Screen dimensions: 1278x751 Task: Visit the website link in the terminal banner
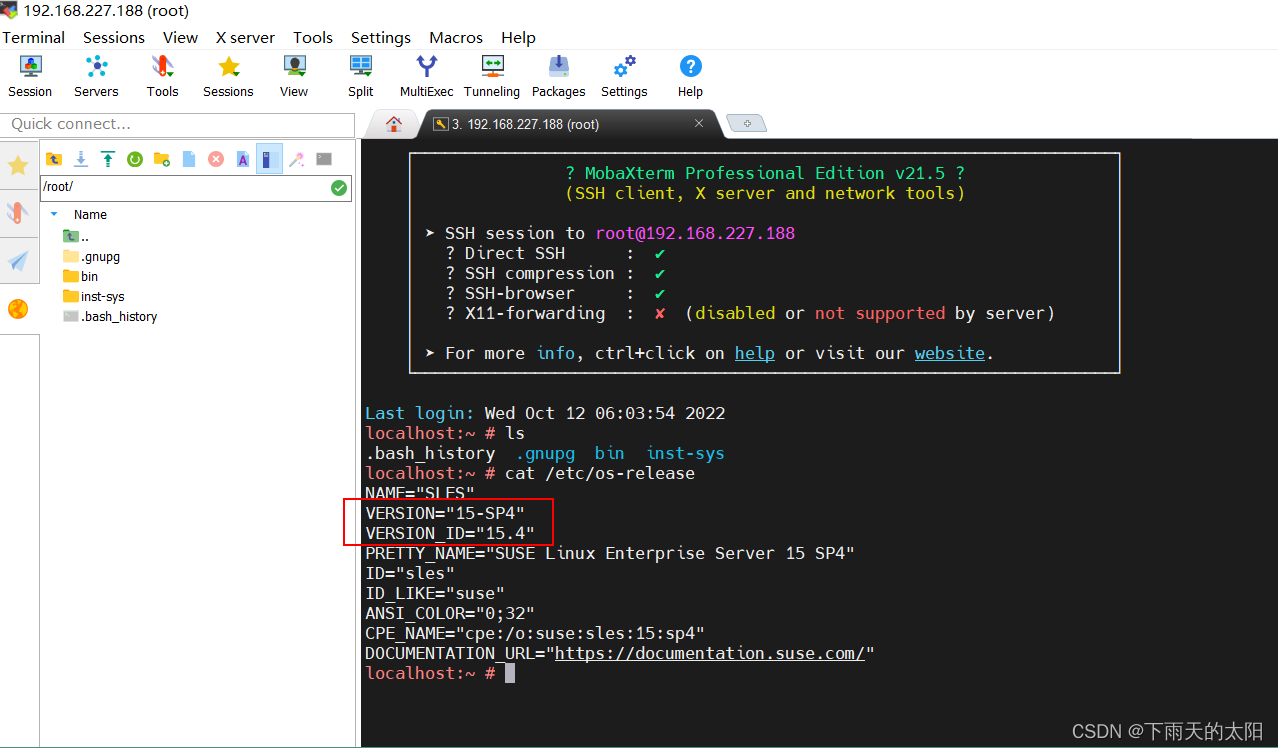pos(949,353)
